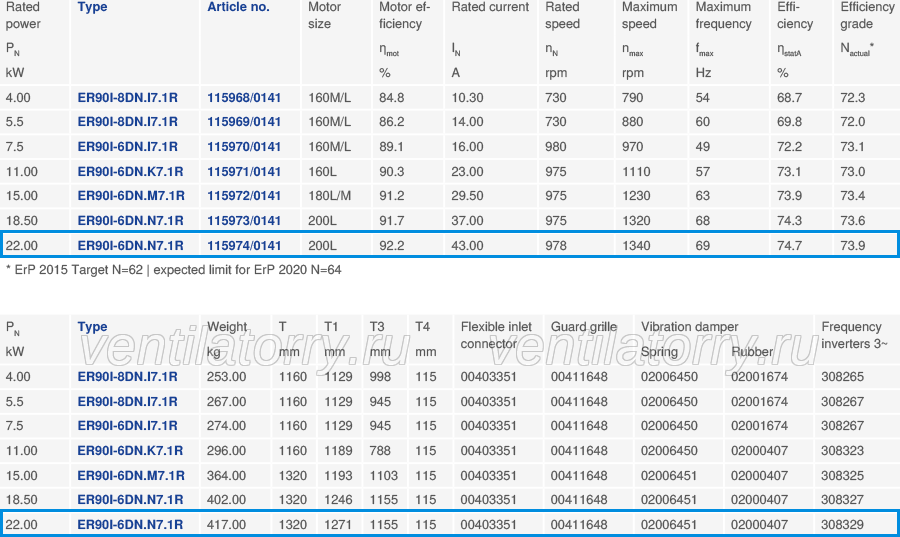Select rubber damper 02000407 in 296.00 kg row

(759, 450)
